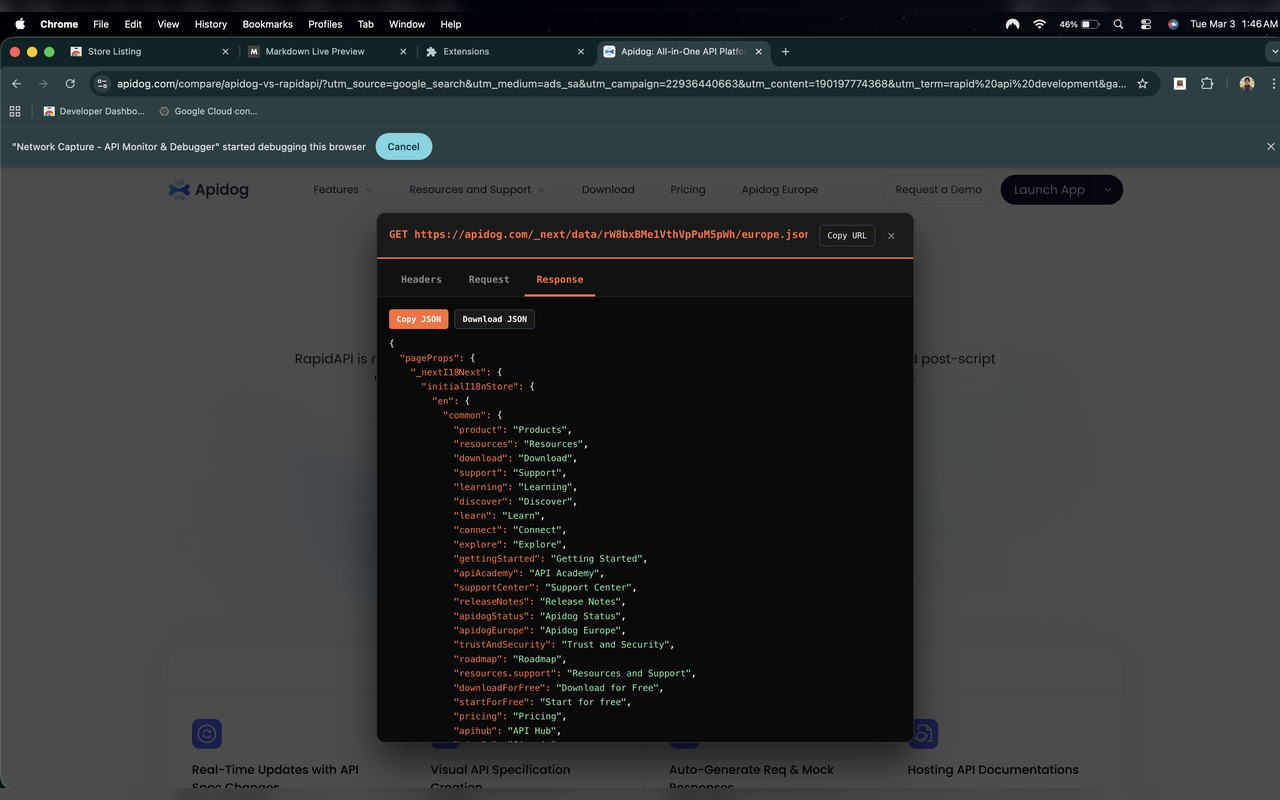Open the Pricing nav link
The image size is (1280, 800).
[688, 190]
